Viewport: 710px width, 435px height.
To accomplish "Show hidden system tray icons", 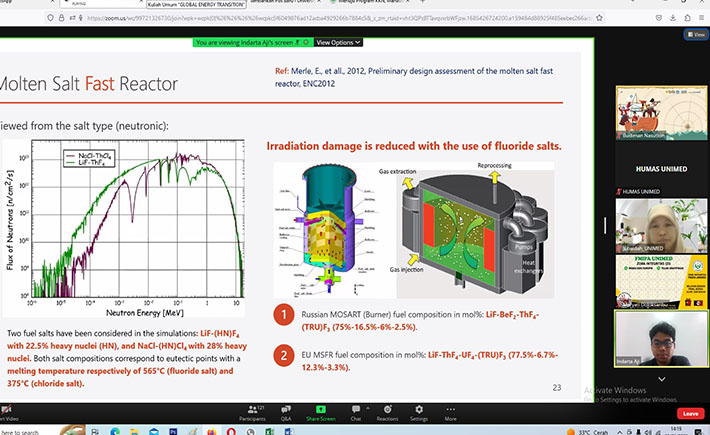I will [x=619, y=432].
